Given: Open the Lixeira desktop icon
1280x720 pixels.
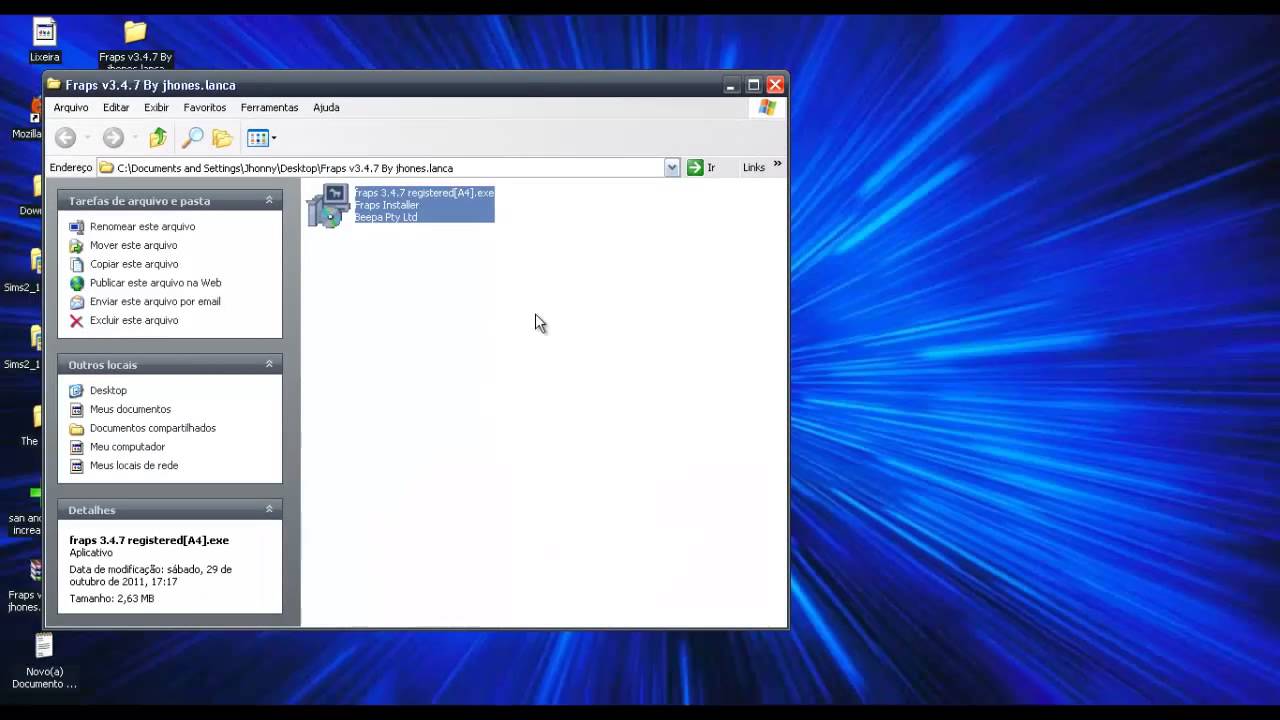Looking at the screenshot, I should coord(45,33).
